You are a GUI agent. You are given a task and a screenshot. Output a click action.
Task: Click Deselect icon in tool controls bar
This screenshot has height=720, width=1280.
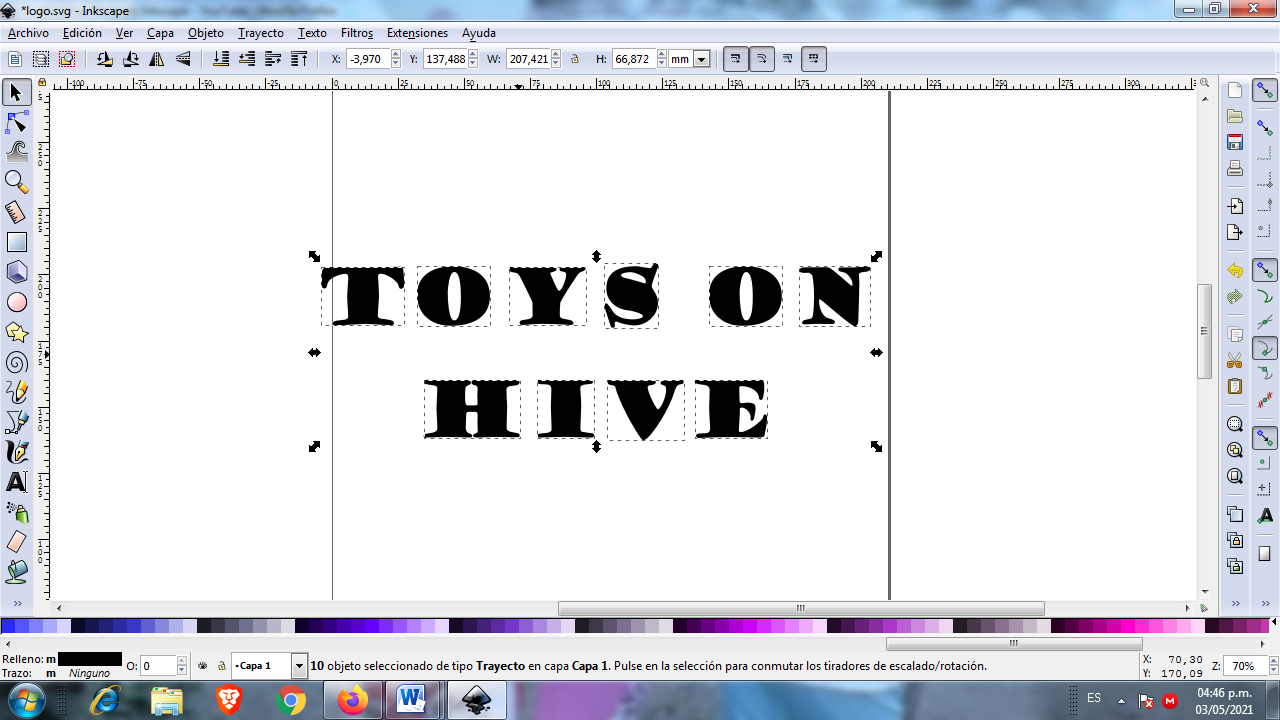point(67,60)
